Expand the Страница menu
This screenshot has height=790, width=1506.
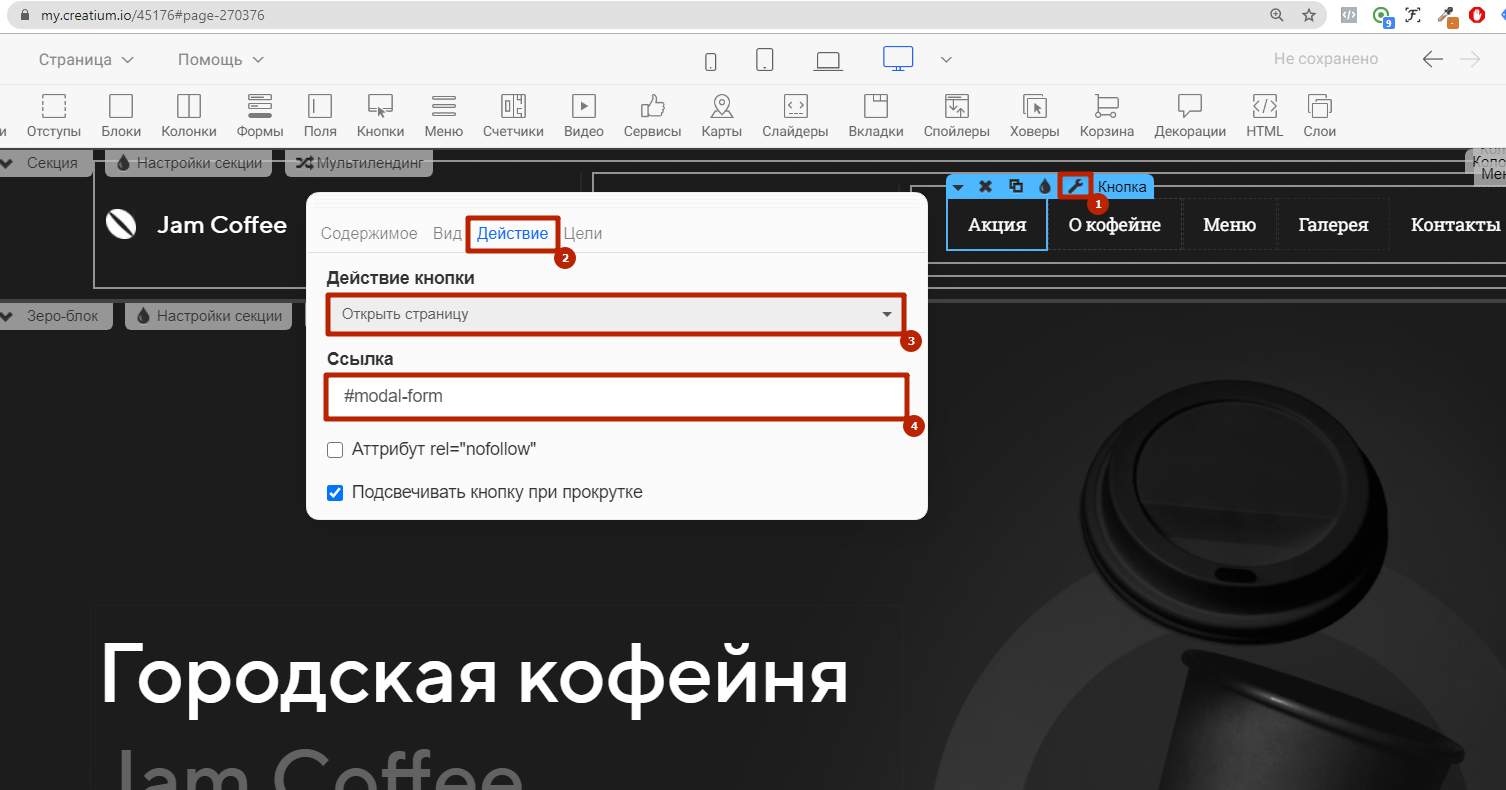[86, 60]
